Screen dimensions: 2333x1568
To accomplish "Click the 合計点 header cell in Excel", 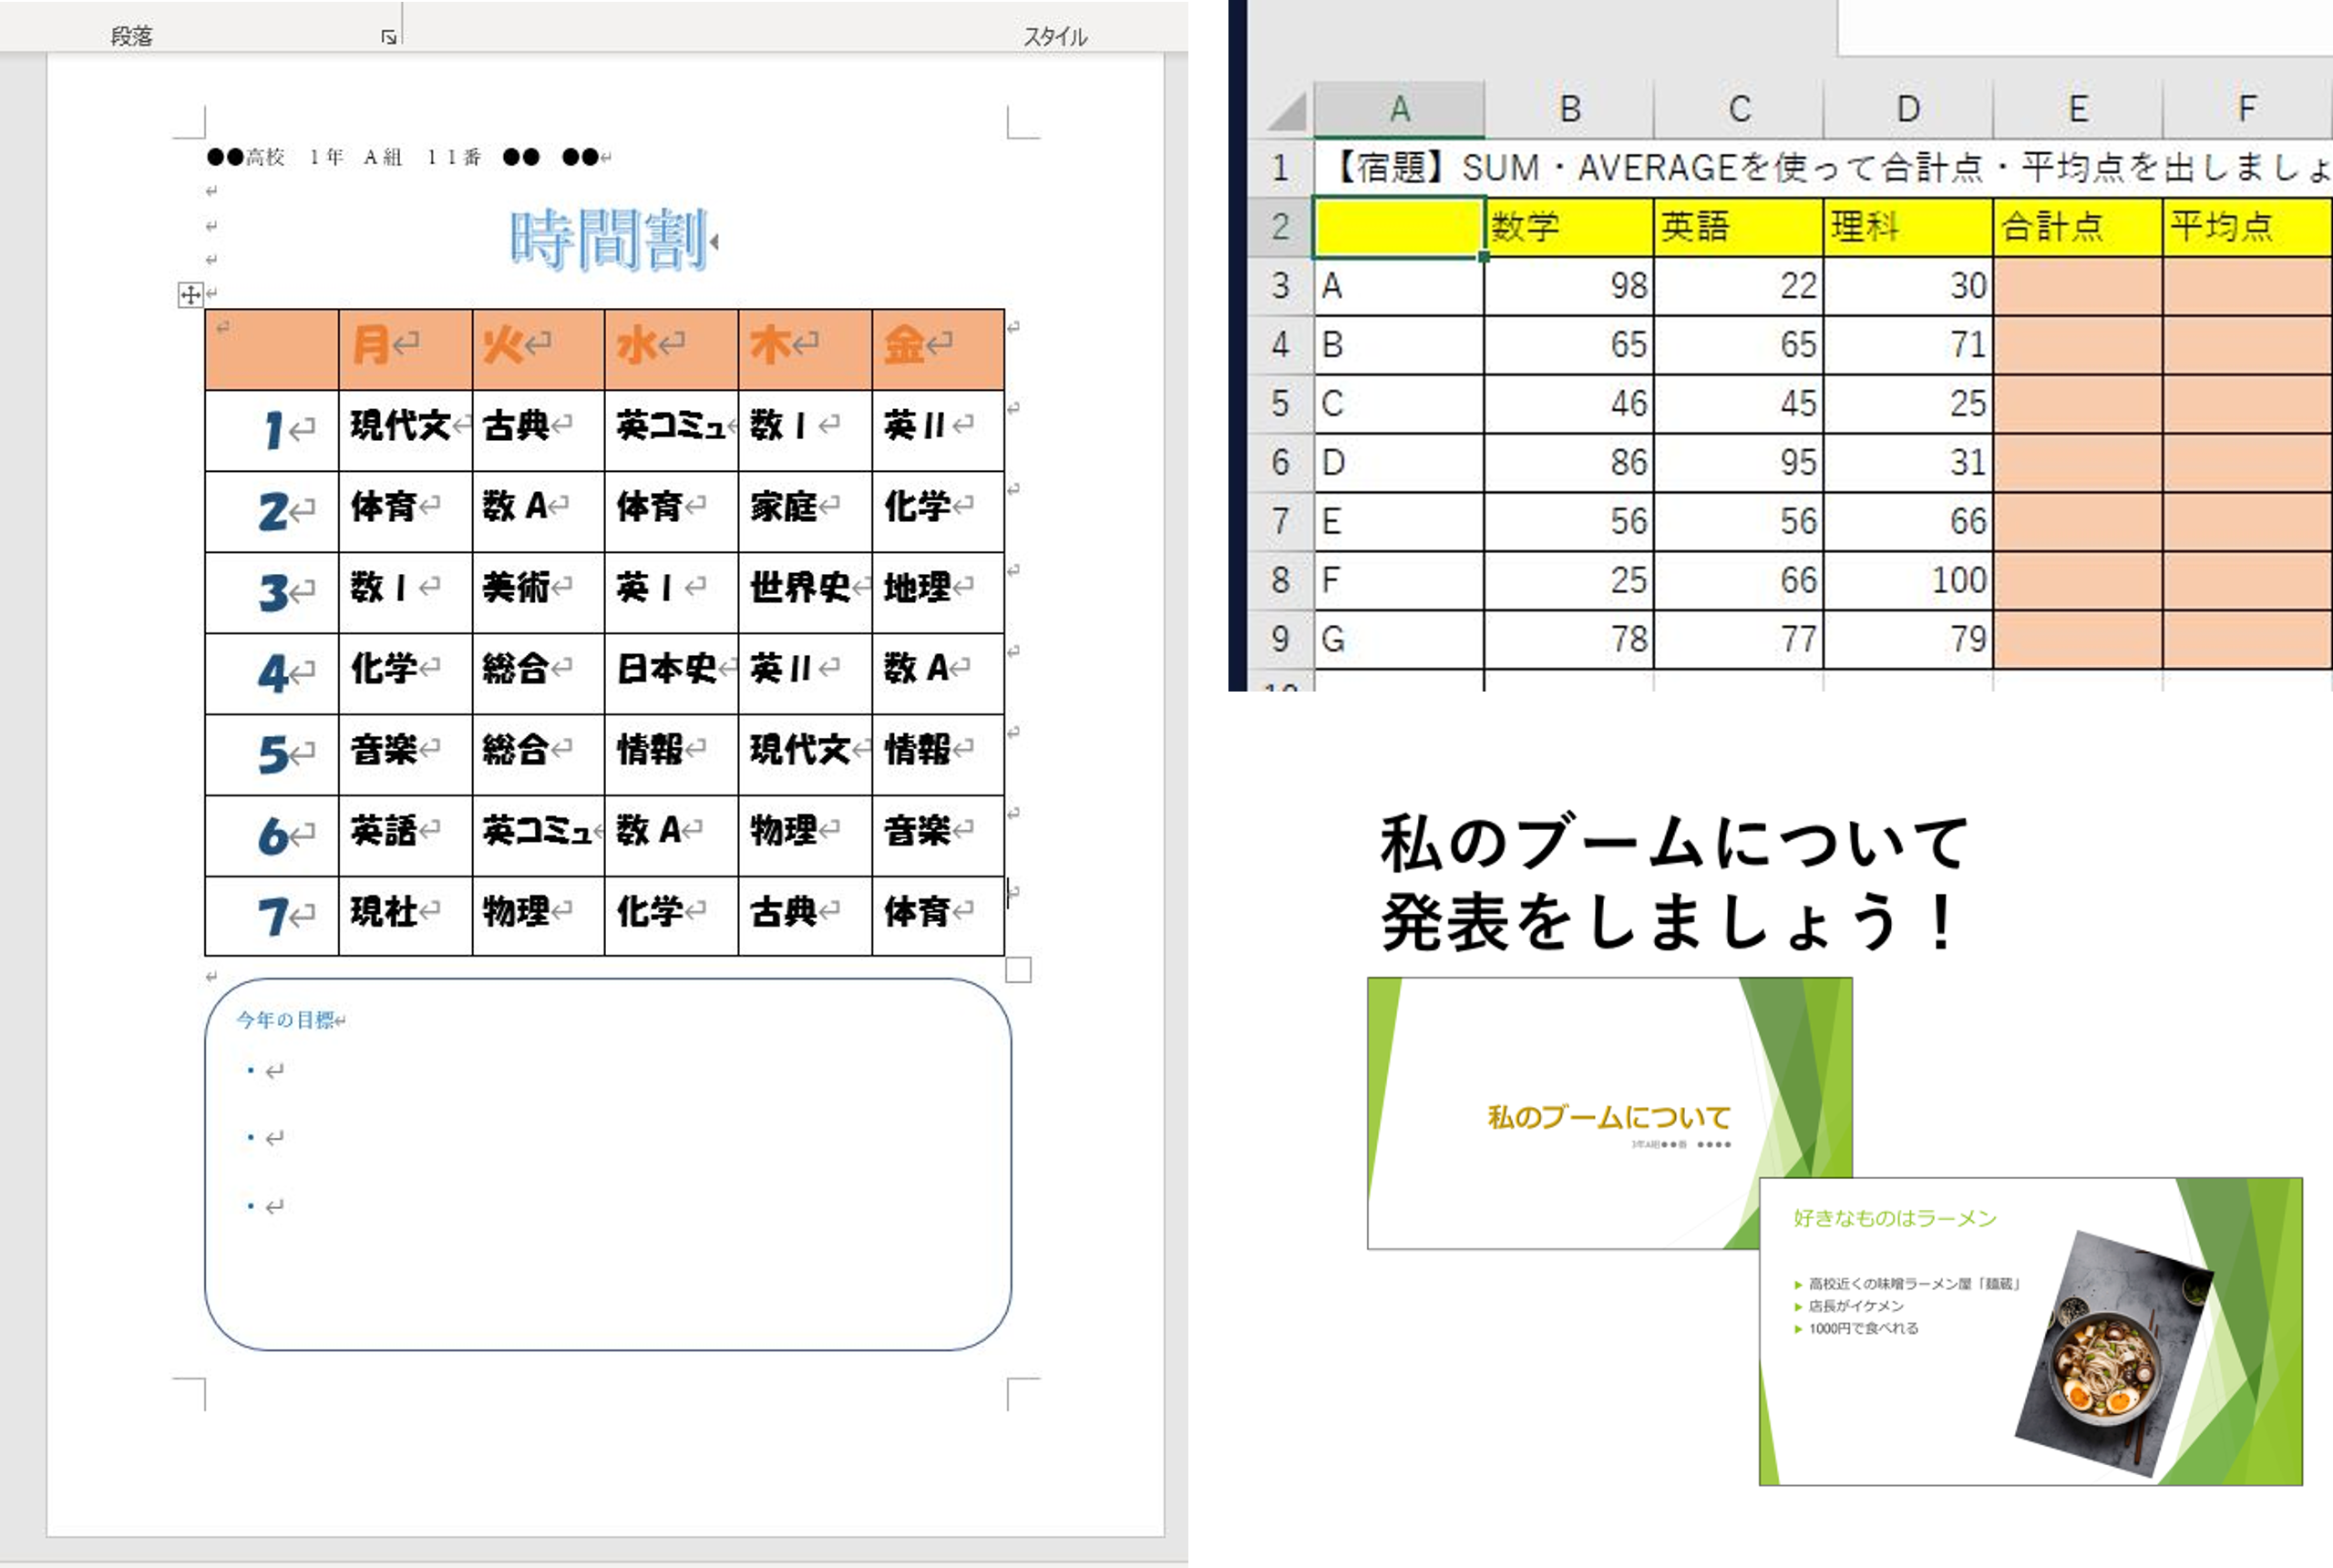I will (2078, 227).
